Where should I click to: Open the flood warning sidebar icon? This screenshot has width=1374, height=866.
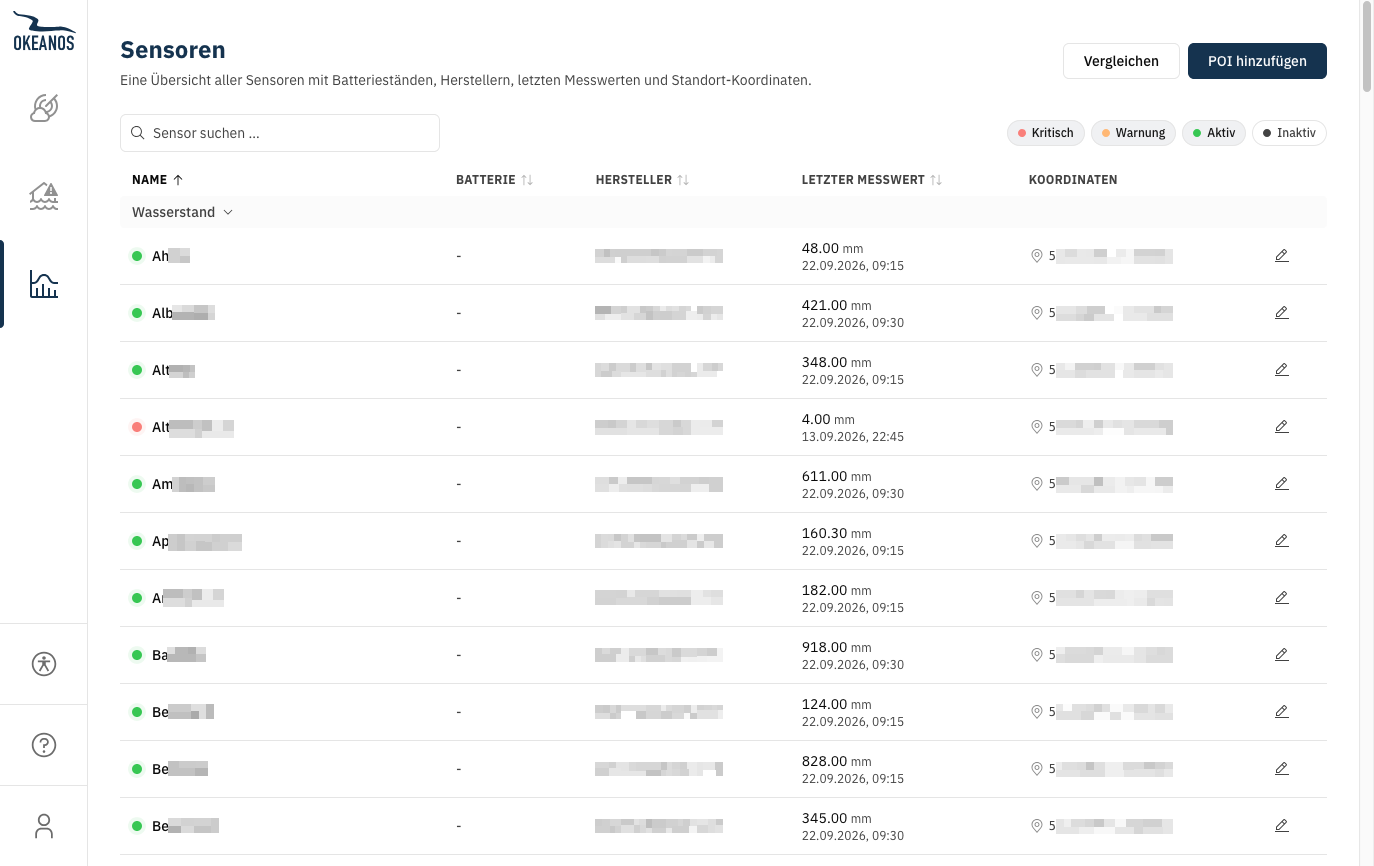tap(44, 196)
